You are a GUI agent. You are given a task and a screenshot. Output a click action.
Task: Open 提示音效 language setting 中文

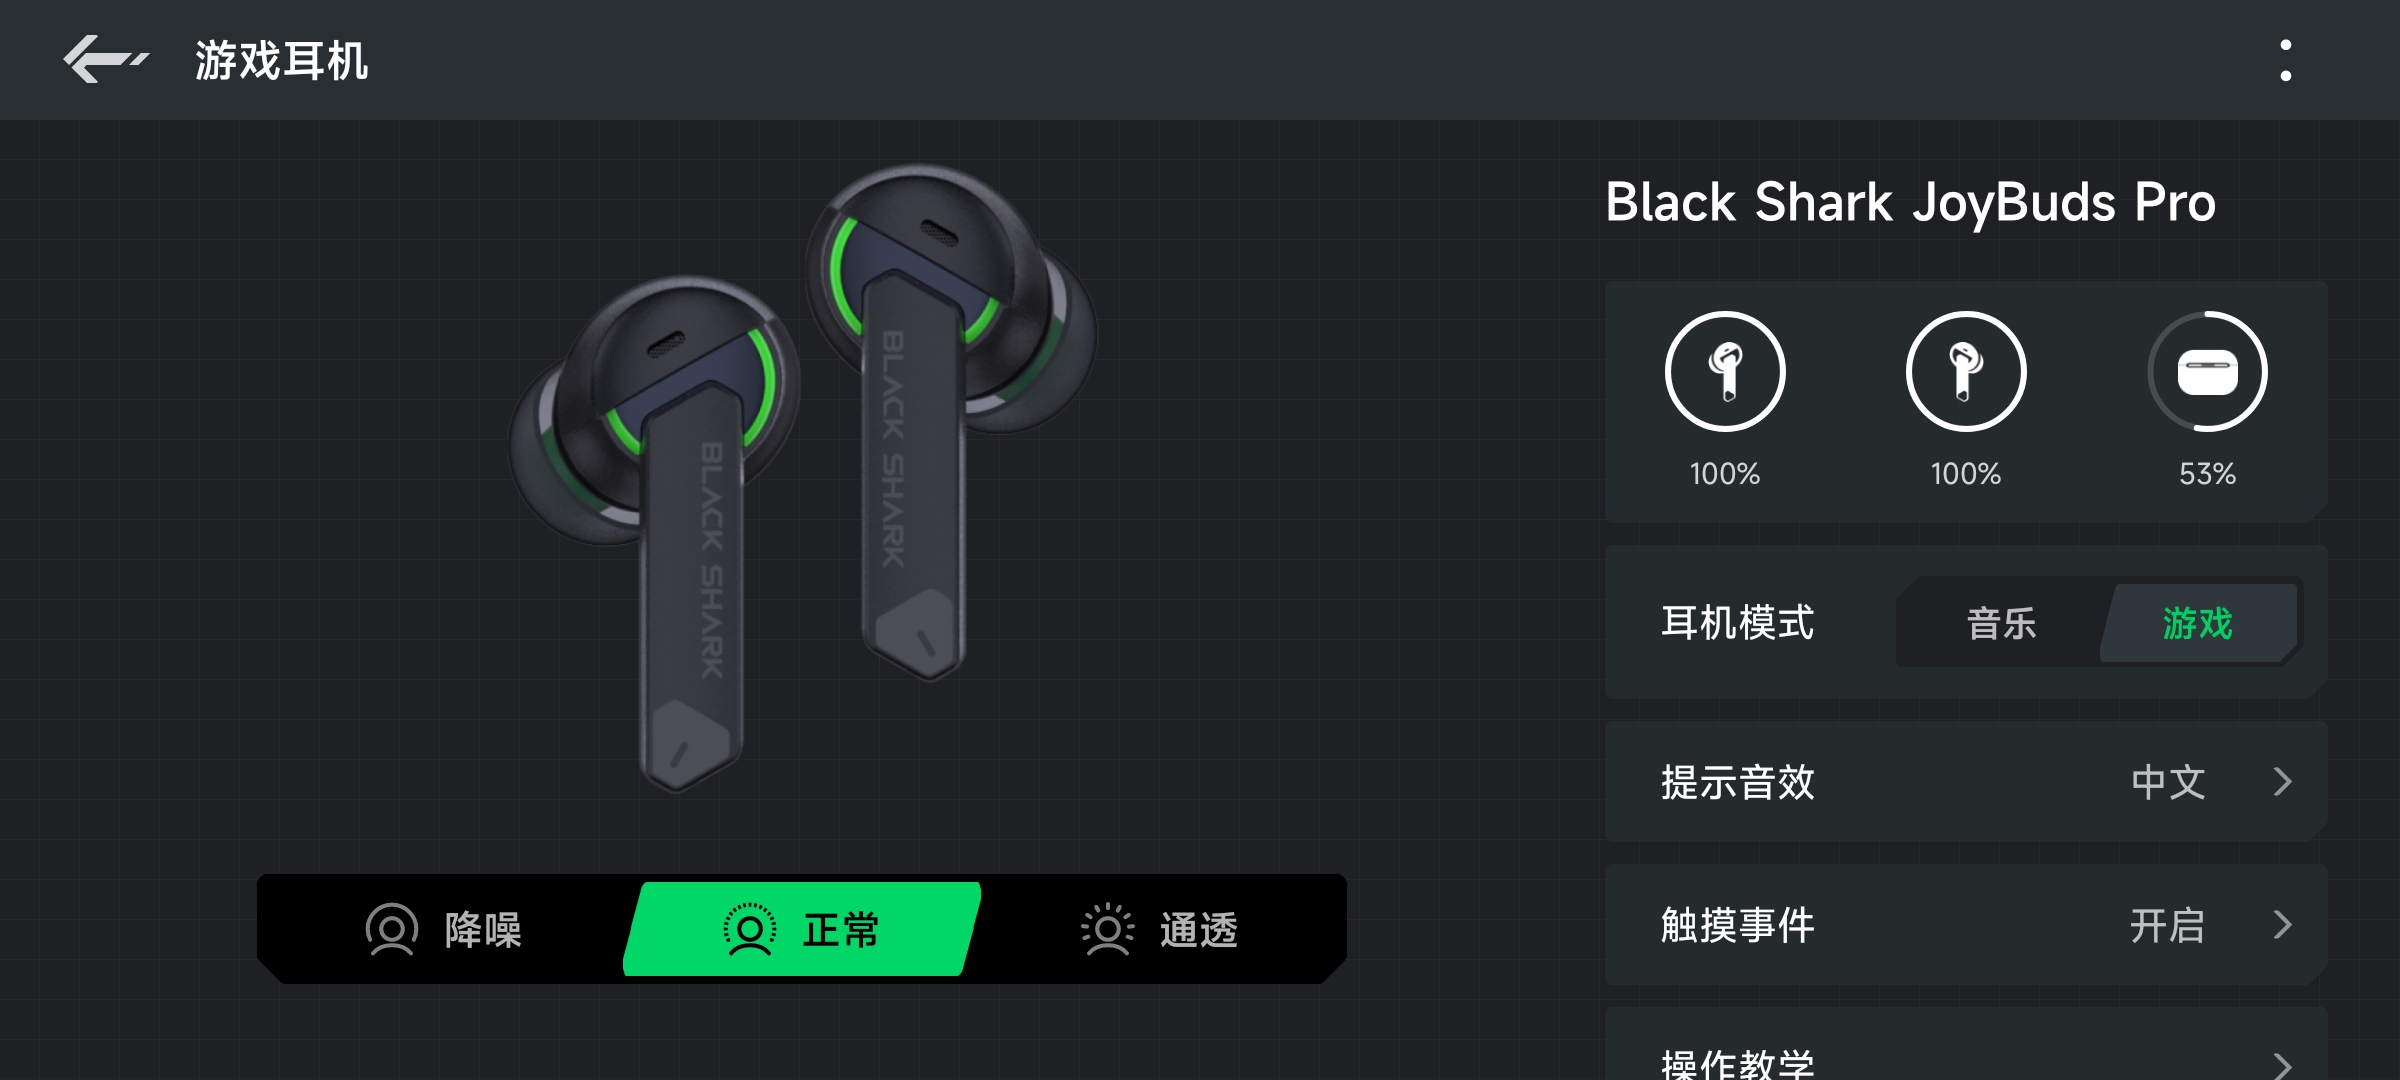pyautogui.click(x=2168, y=782)
